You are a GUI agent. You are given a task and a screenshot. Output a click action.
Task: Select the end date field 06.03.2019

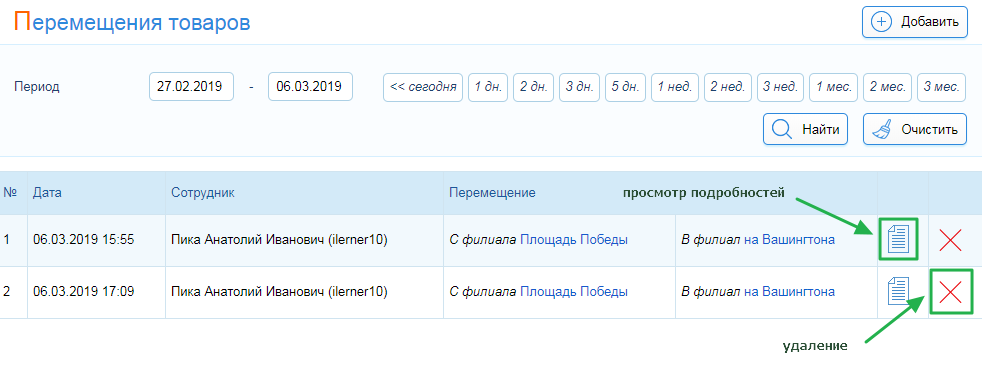(311, 86)
